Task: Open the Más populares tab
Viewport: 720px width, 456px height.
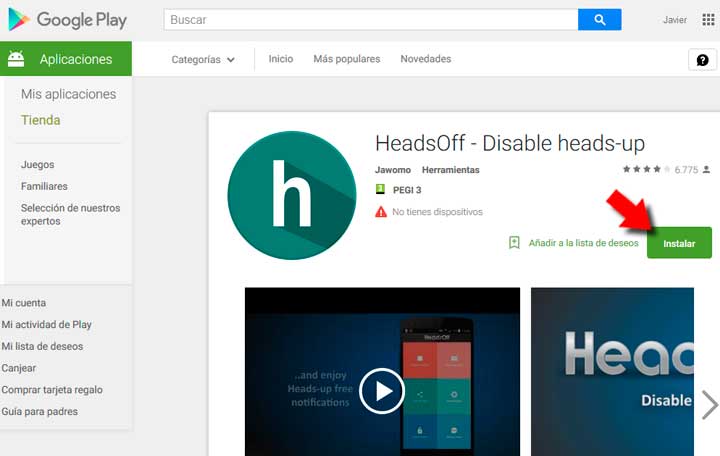Action: tap(346, 59)
